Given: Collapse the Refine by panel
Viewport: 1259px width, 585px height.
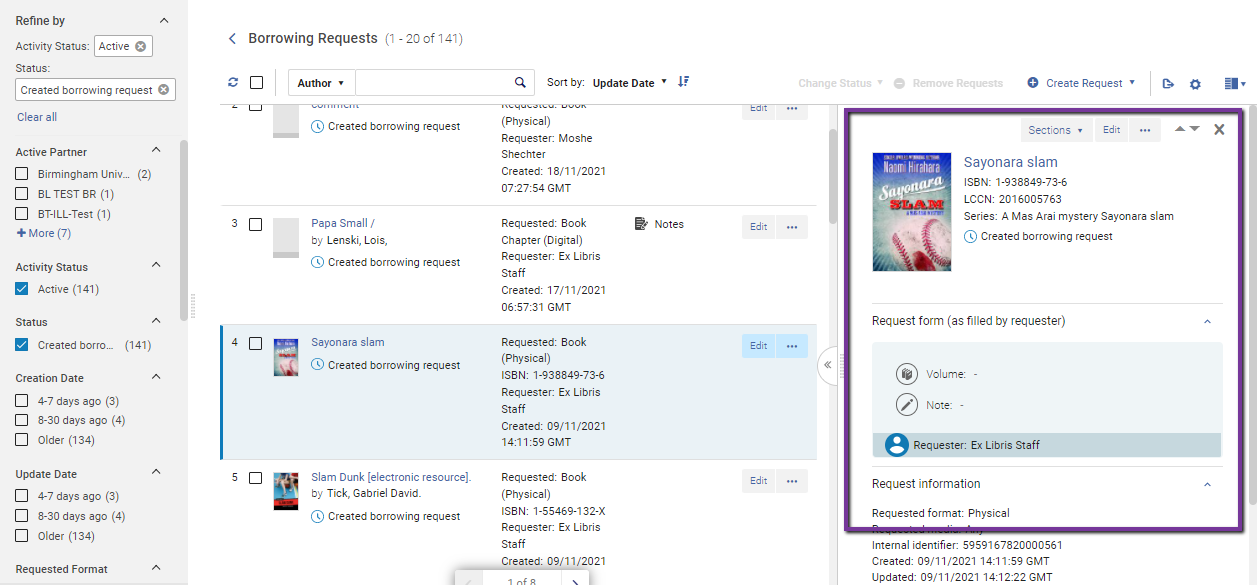Looking at the screenshot, I should pos(164,21).
